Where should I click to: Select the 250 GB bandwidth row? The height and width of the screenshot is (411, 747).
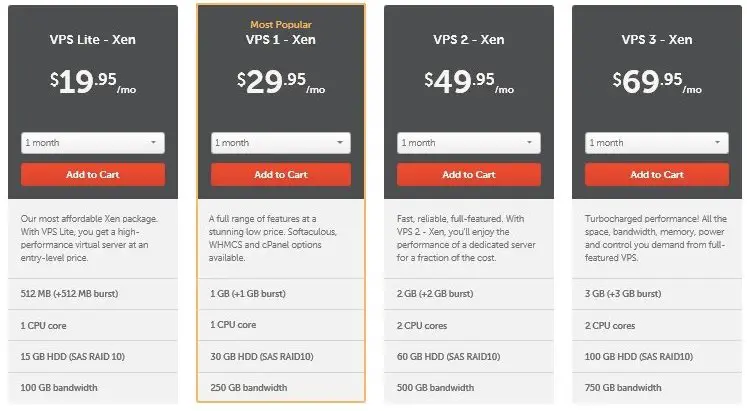(281, 388)
